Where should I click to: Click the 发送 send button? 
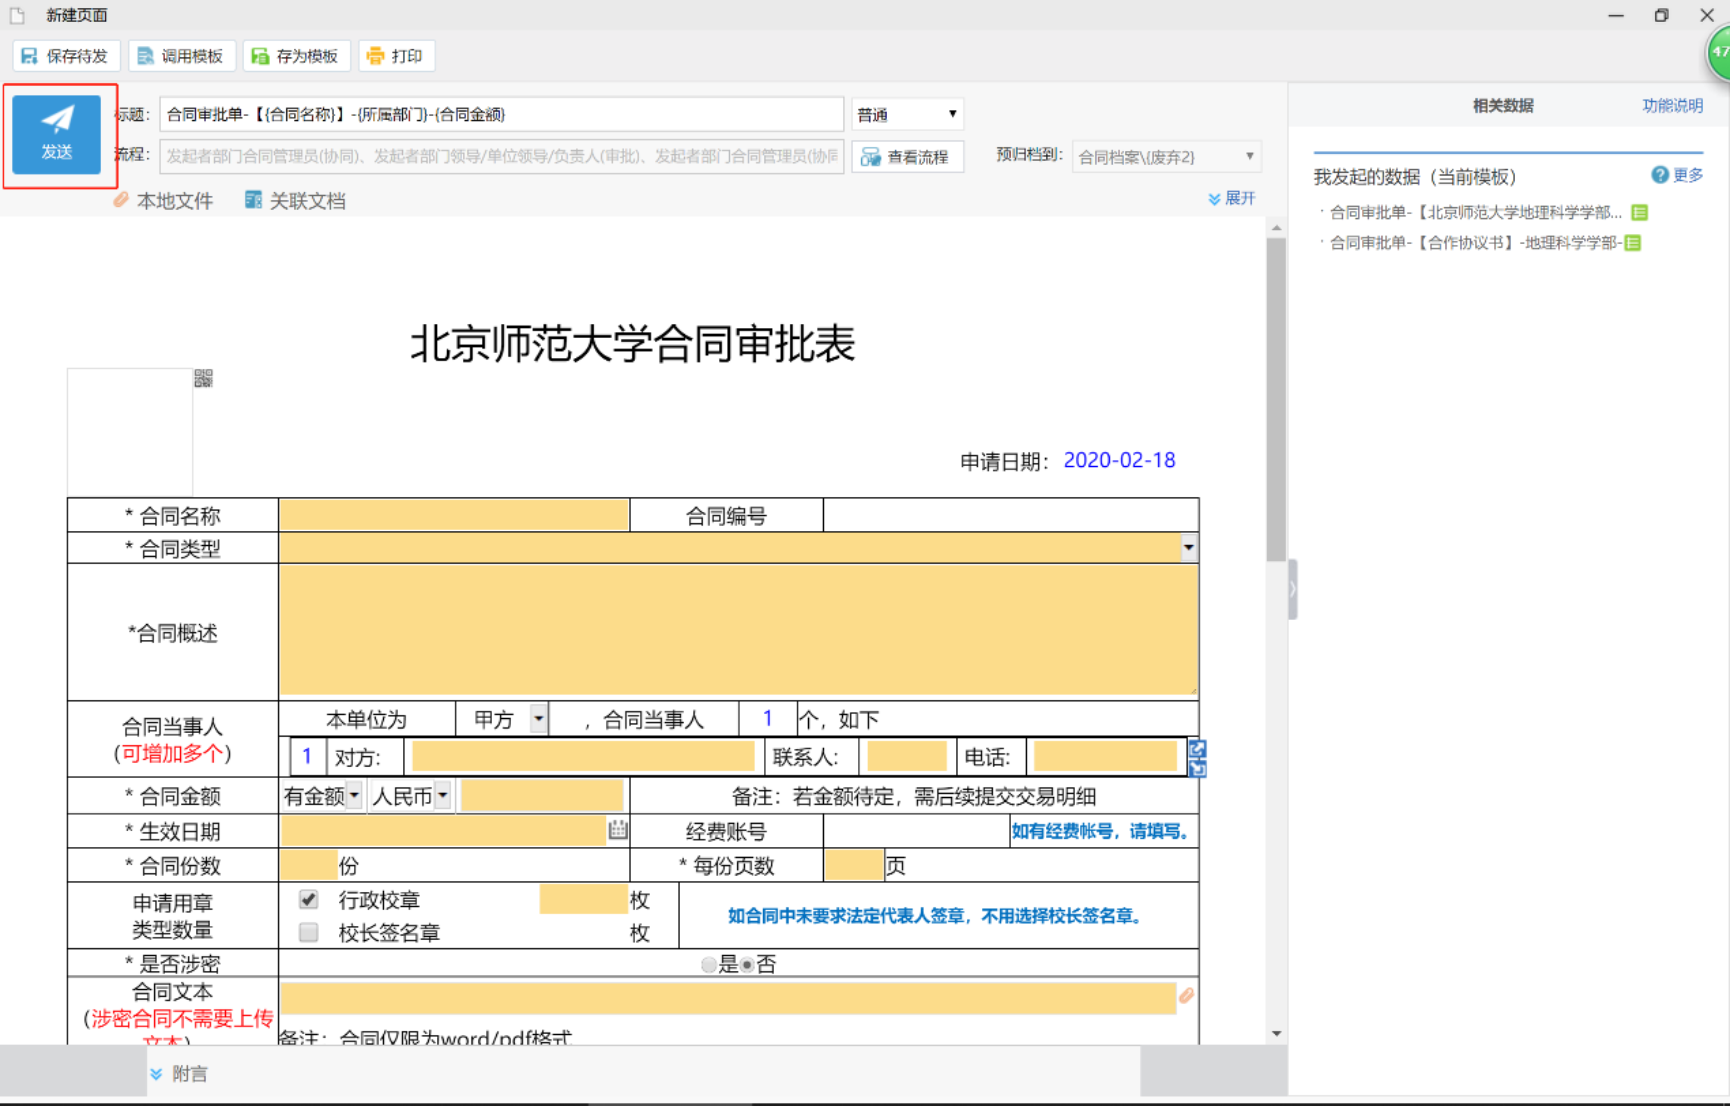57,134
